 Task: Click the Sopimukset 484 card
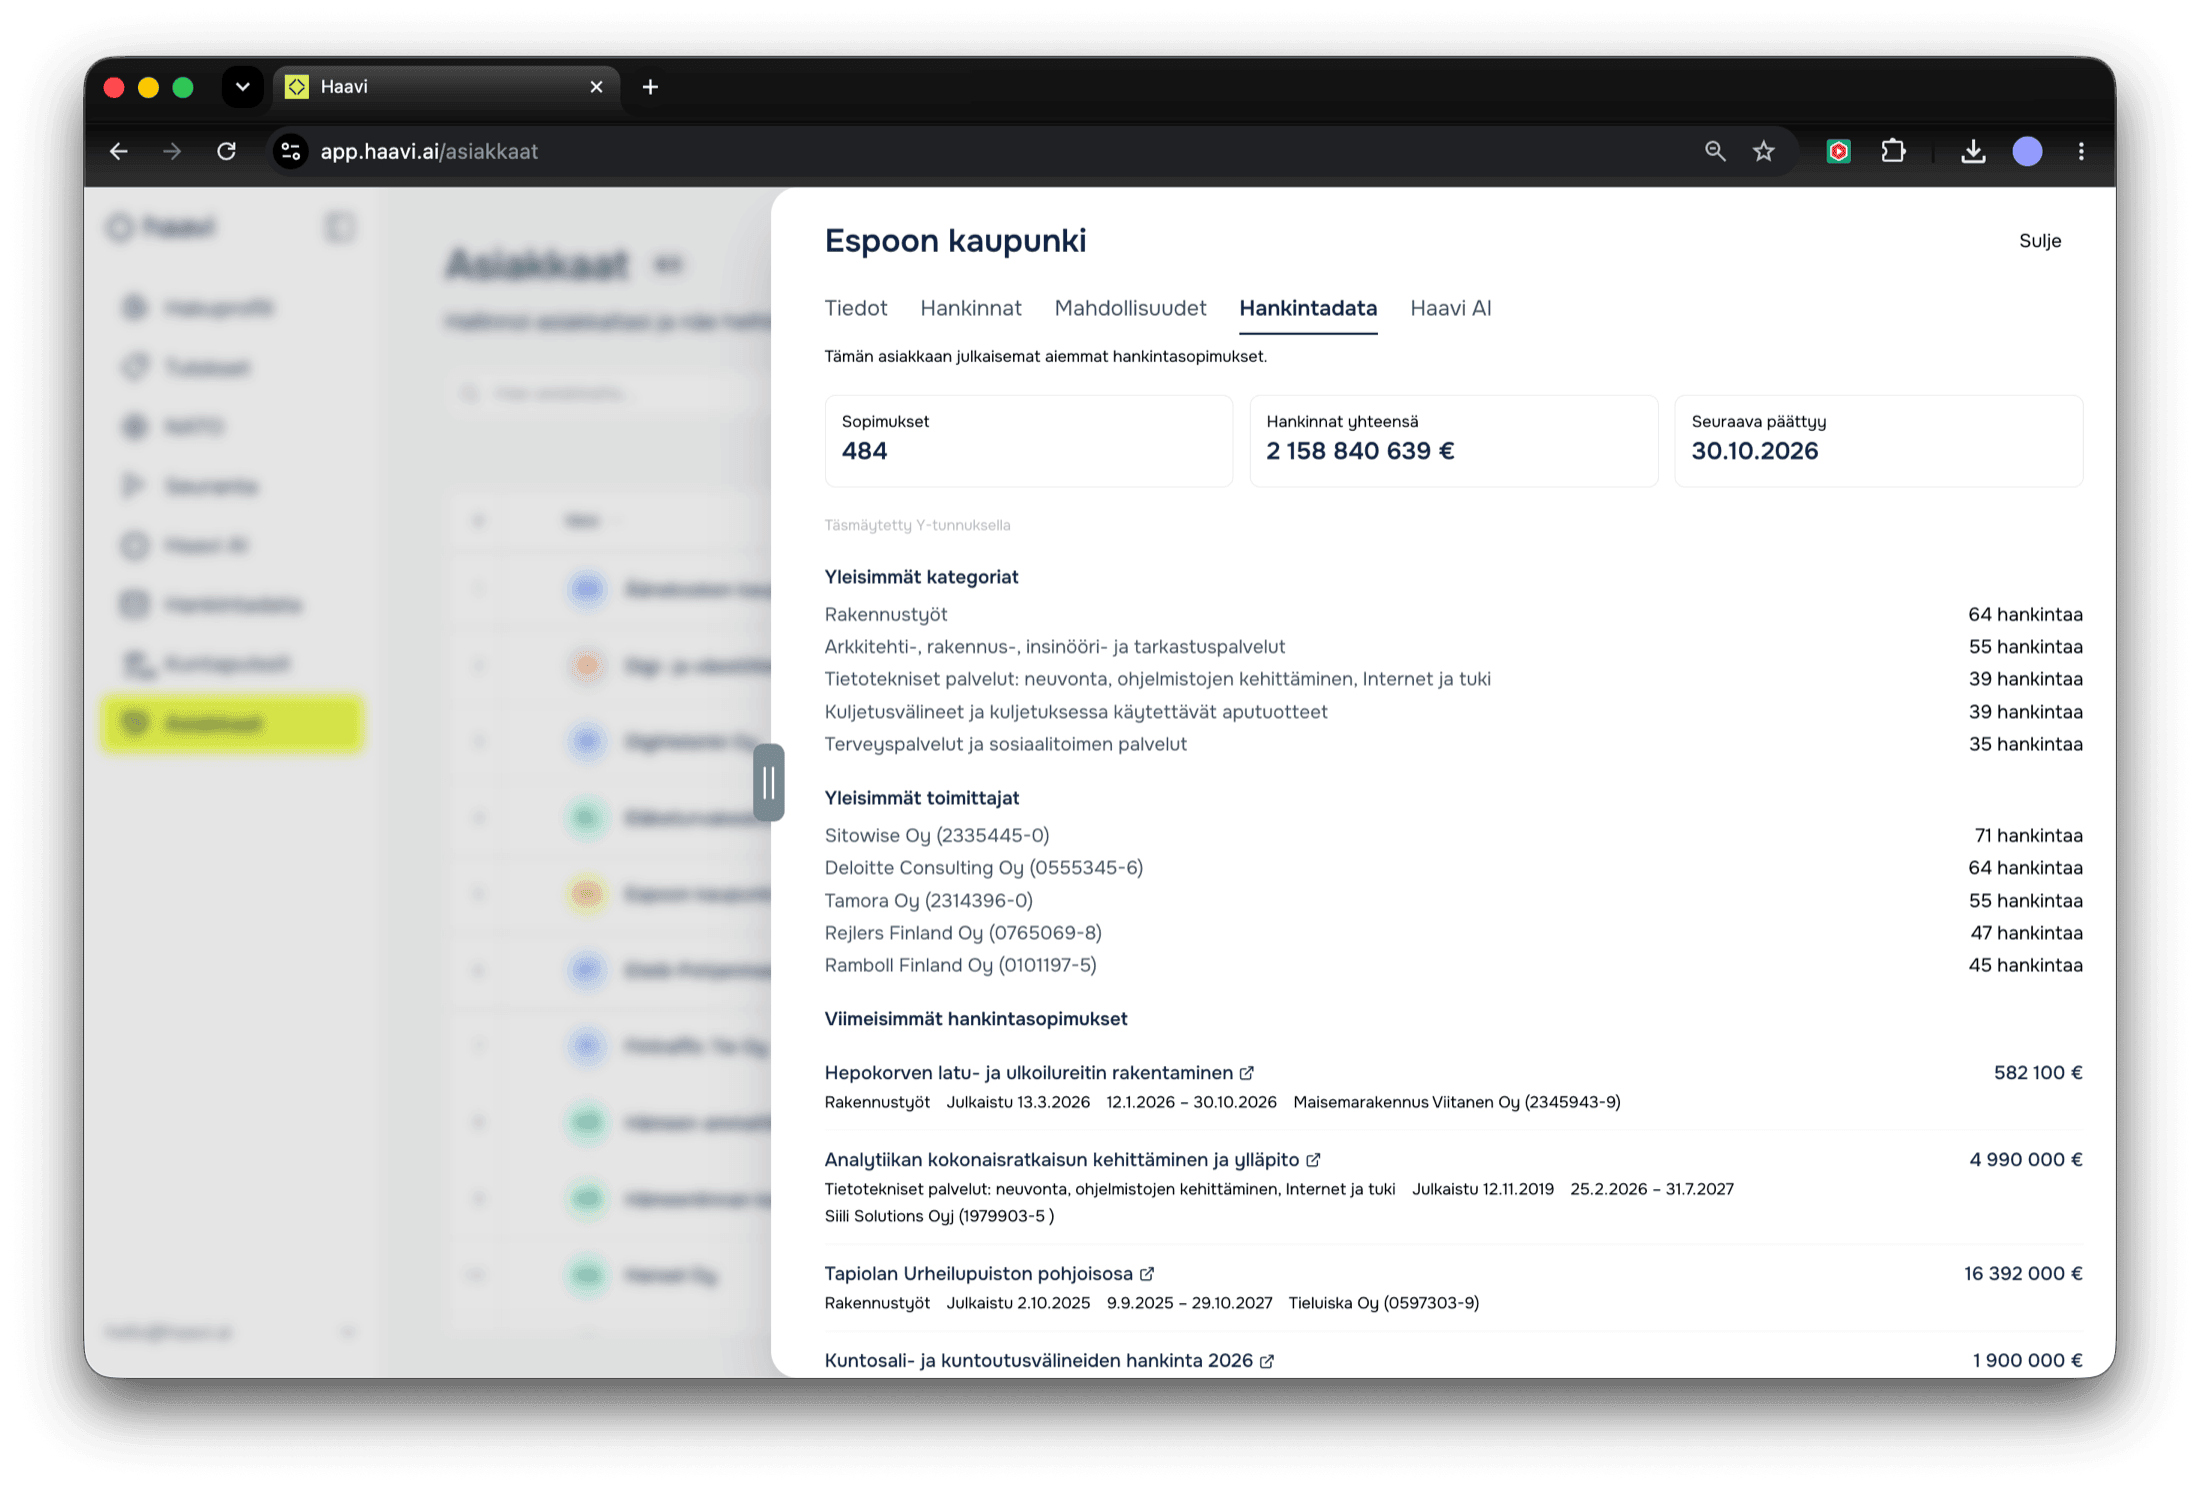coord(1028,441)
